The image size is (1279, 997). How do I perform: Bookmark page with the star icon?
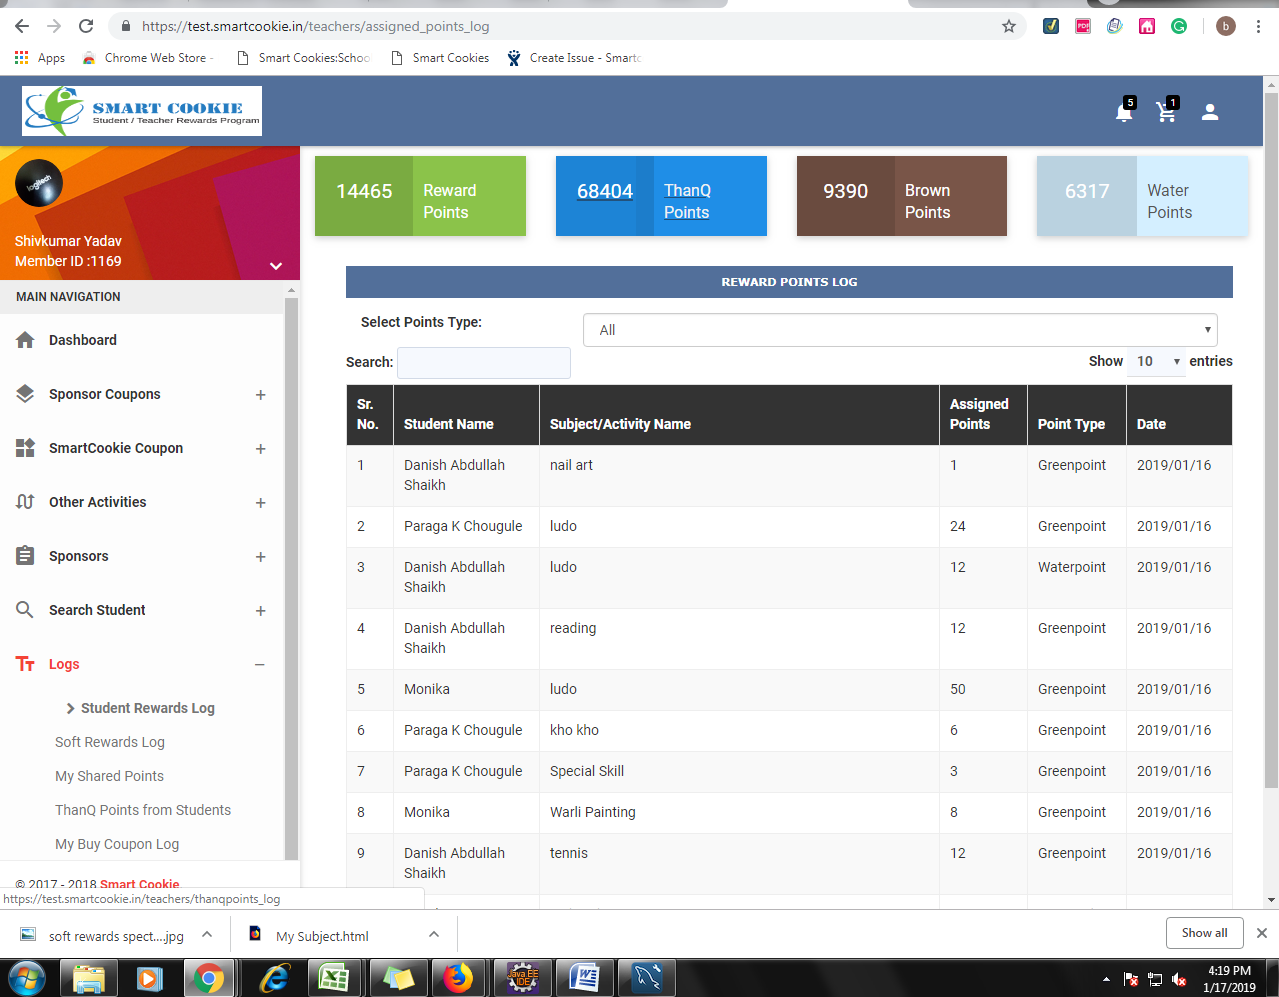(1009, 26)
